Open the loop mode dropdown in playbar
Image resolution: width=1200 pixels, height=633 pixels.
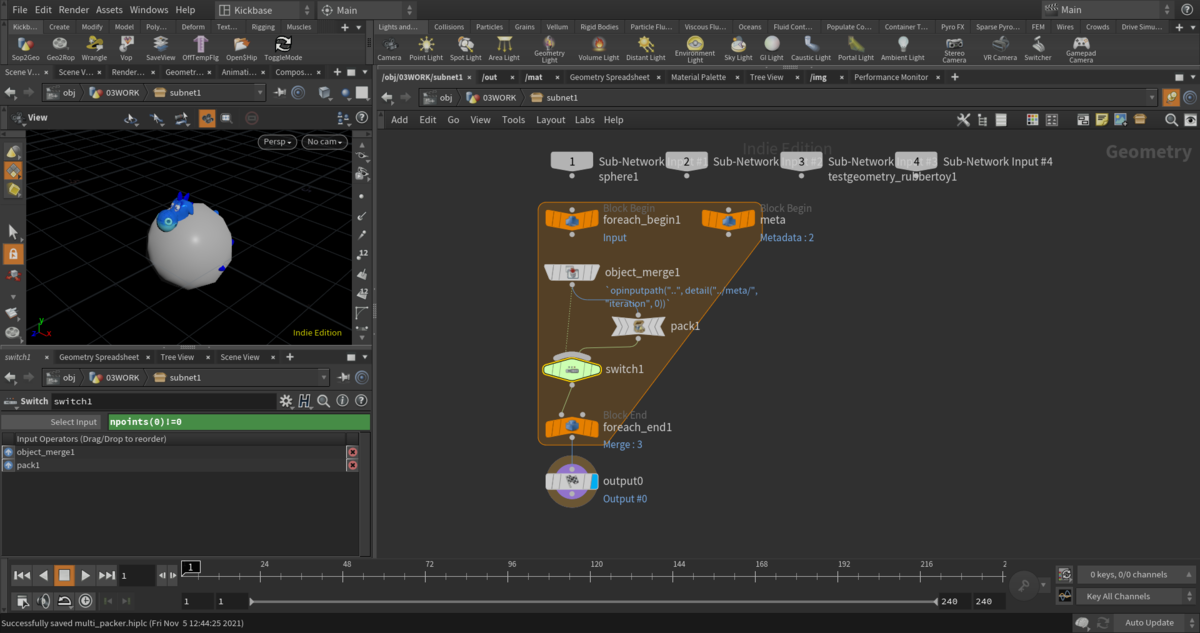pos(64,601)
